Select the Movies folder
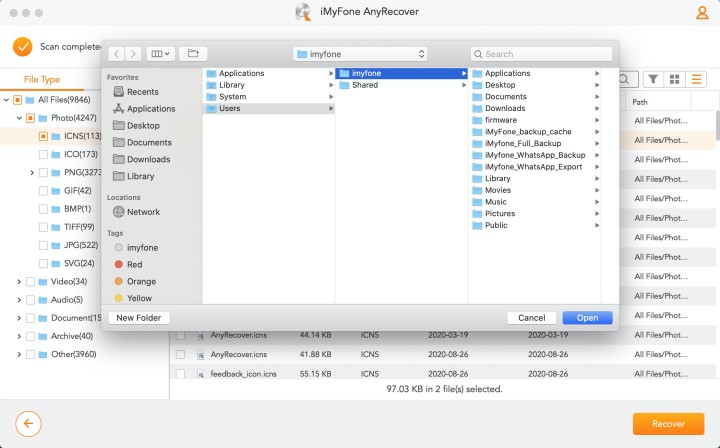The width and height of the screenshot is (720, 448). point(535,190)
